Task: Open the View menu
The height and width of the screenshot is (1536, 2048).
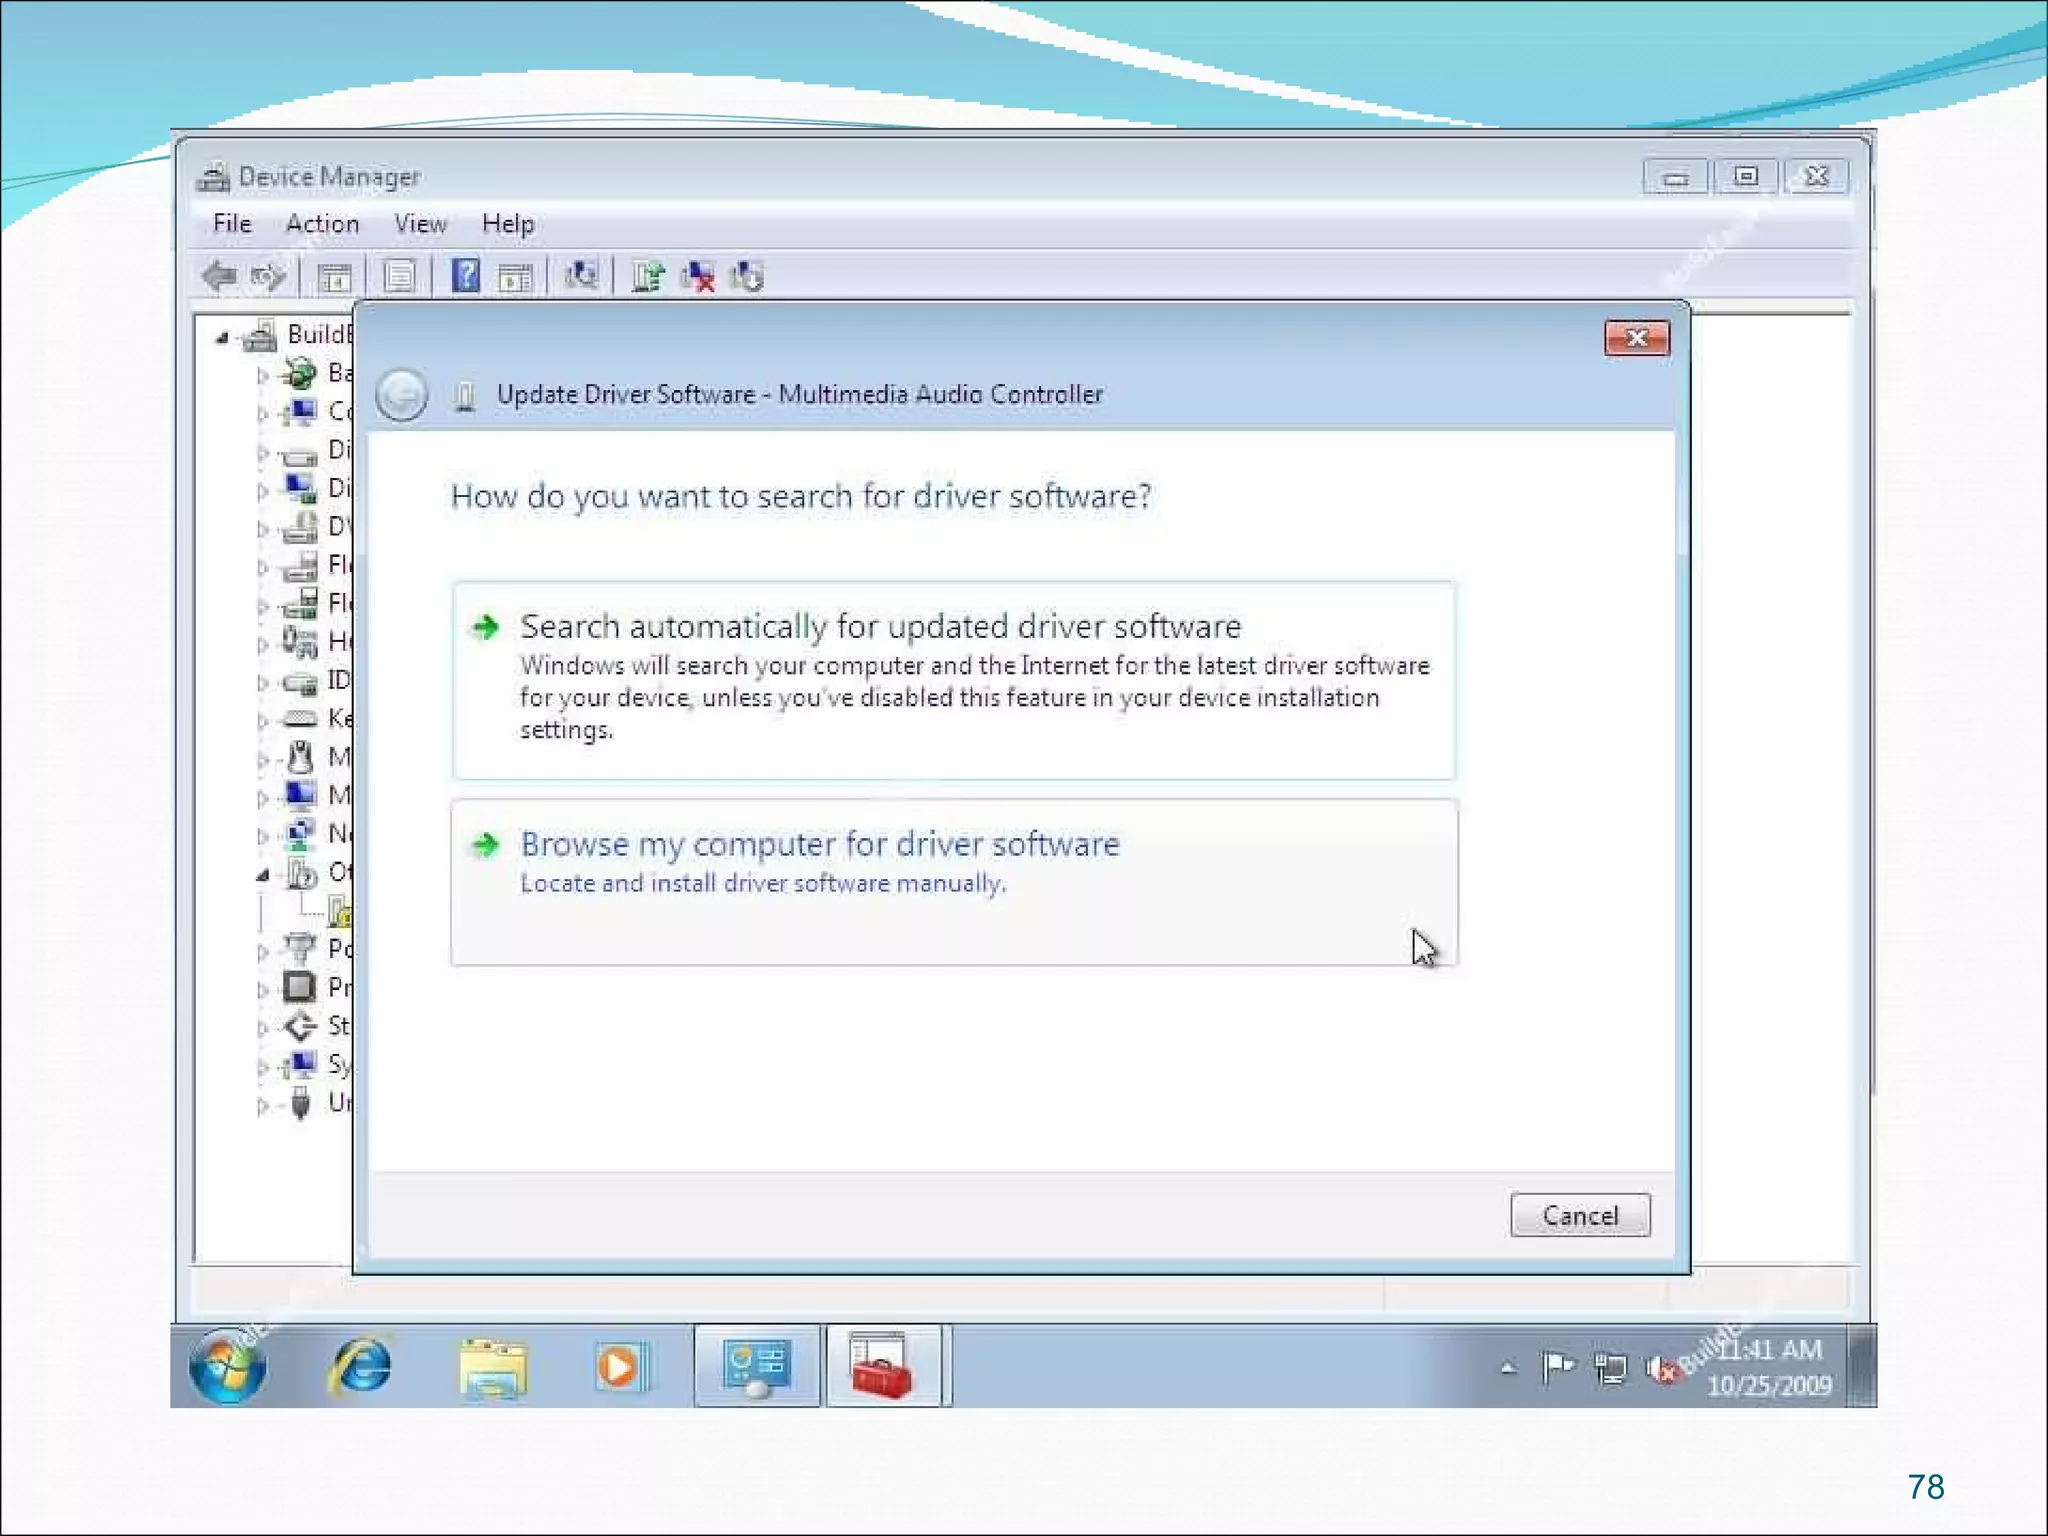Action: coord(420,223)
